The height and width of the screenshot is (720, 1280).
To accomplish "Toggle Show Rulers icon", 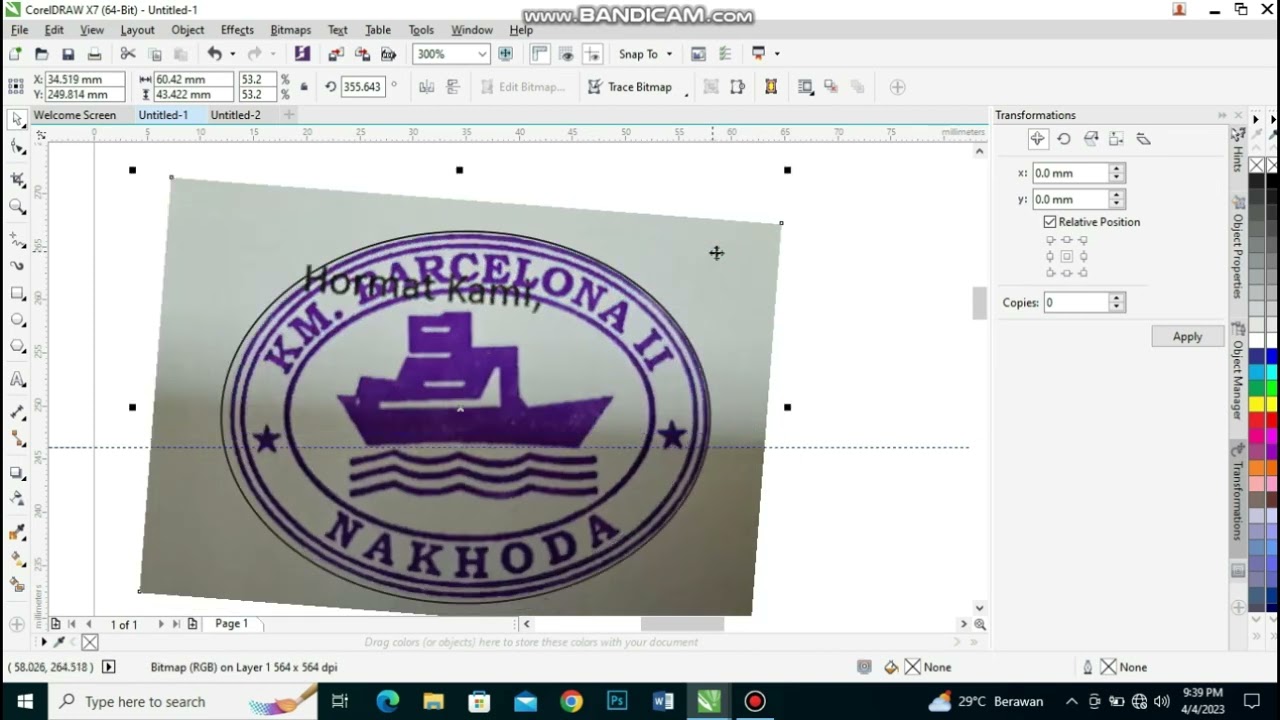I will pyautogui.click(x=540, y=54).
